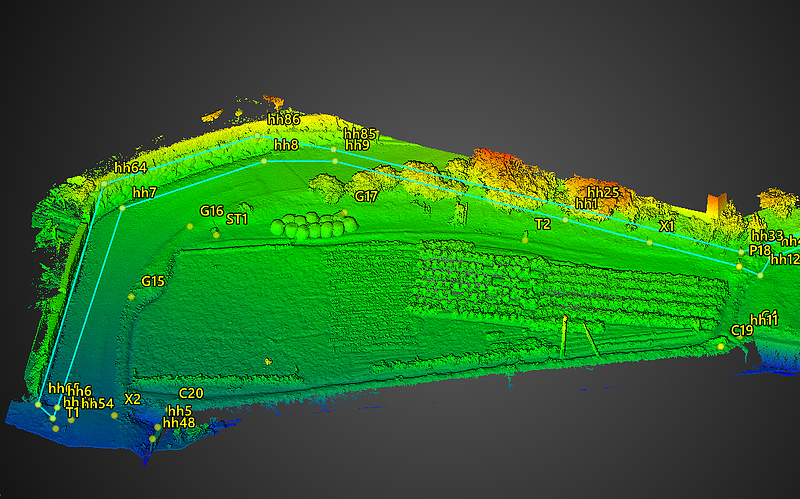
Task: Click the hh48 point label
Action: [178, 423]
